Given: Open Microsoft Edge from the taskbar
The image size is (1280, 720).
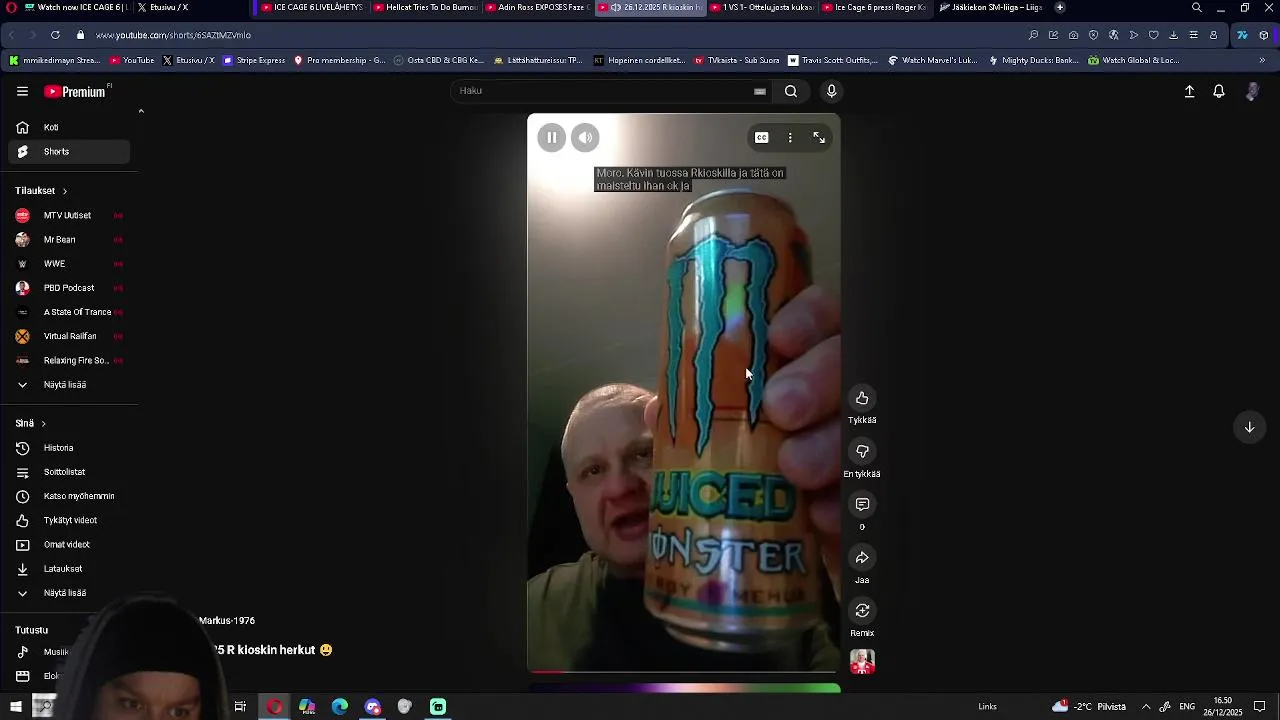Looking at the screenshot, I should tap(340, 707).
